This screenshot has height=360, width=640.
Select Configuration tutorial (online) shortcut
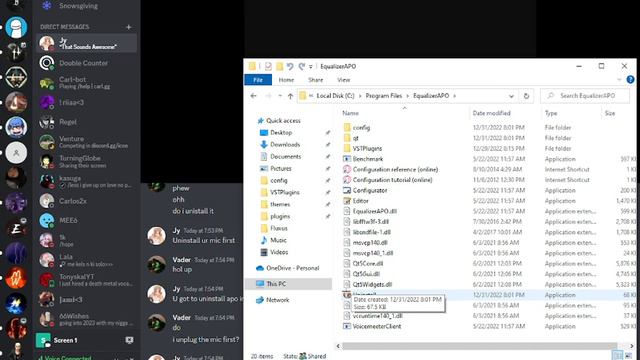tap(392, 180)
